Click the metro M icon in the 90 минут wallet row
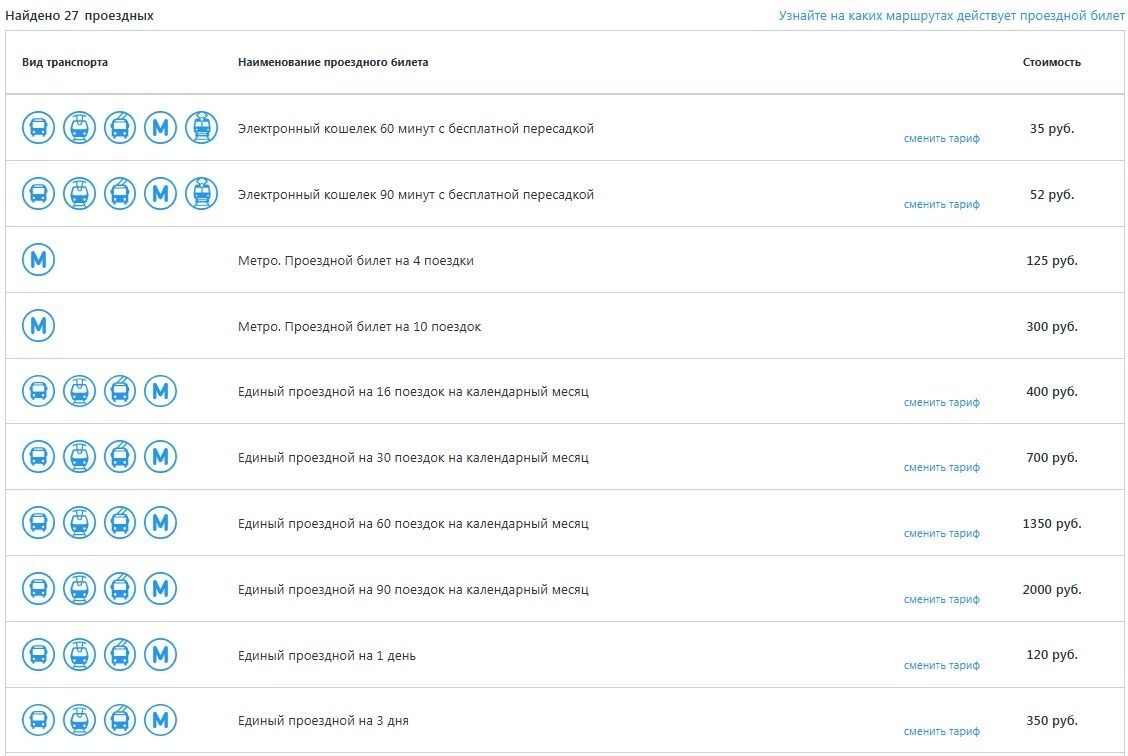This screenshot has height=756, width=1128. click(x=160, y=193)
